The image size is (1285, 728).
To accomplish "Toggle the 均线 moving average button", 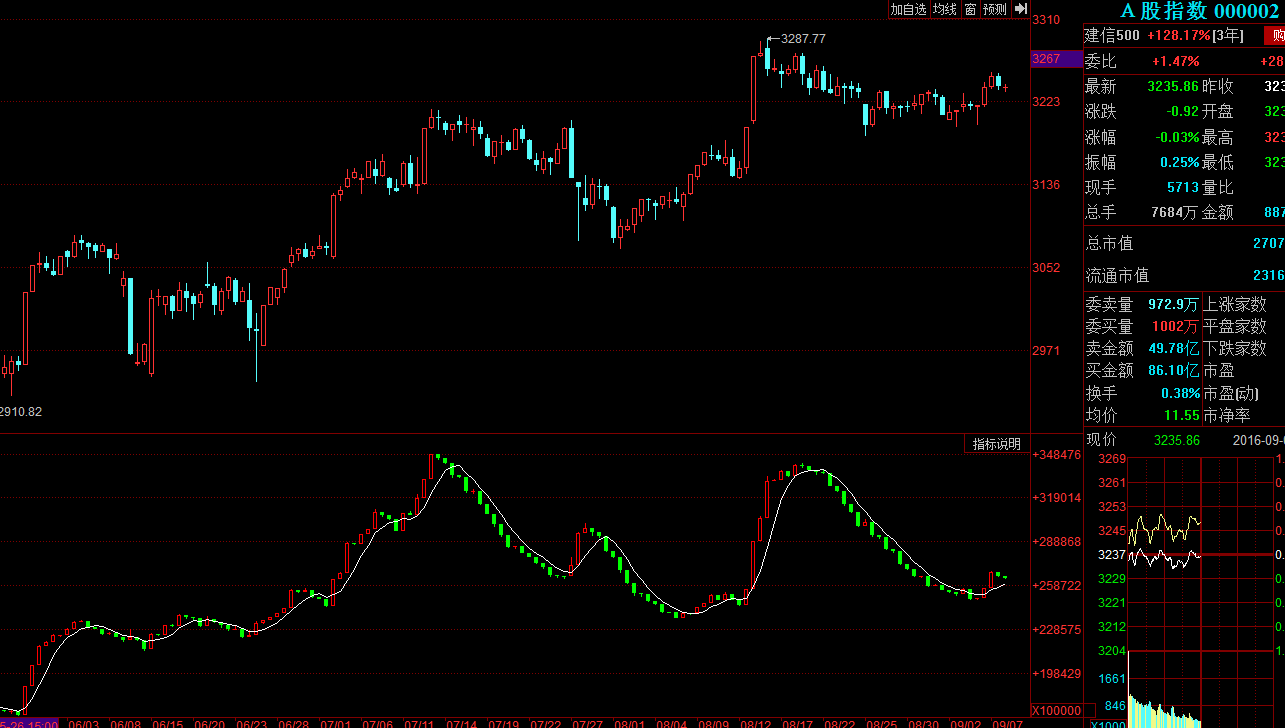I will (x=945, y=9).
